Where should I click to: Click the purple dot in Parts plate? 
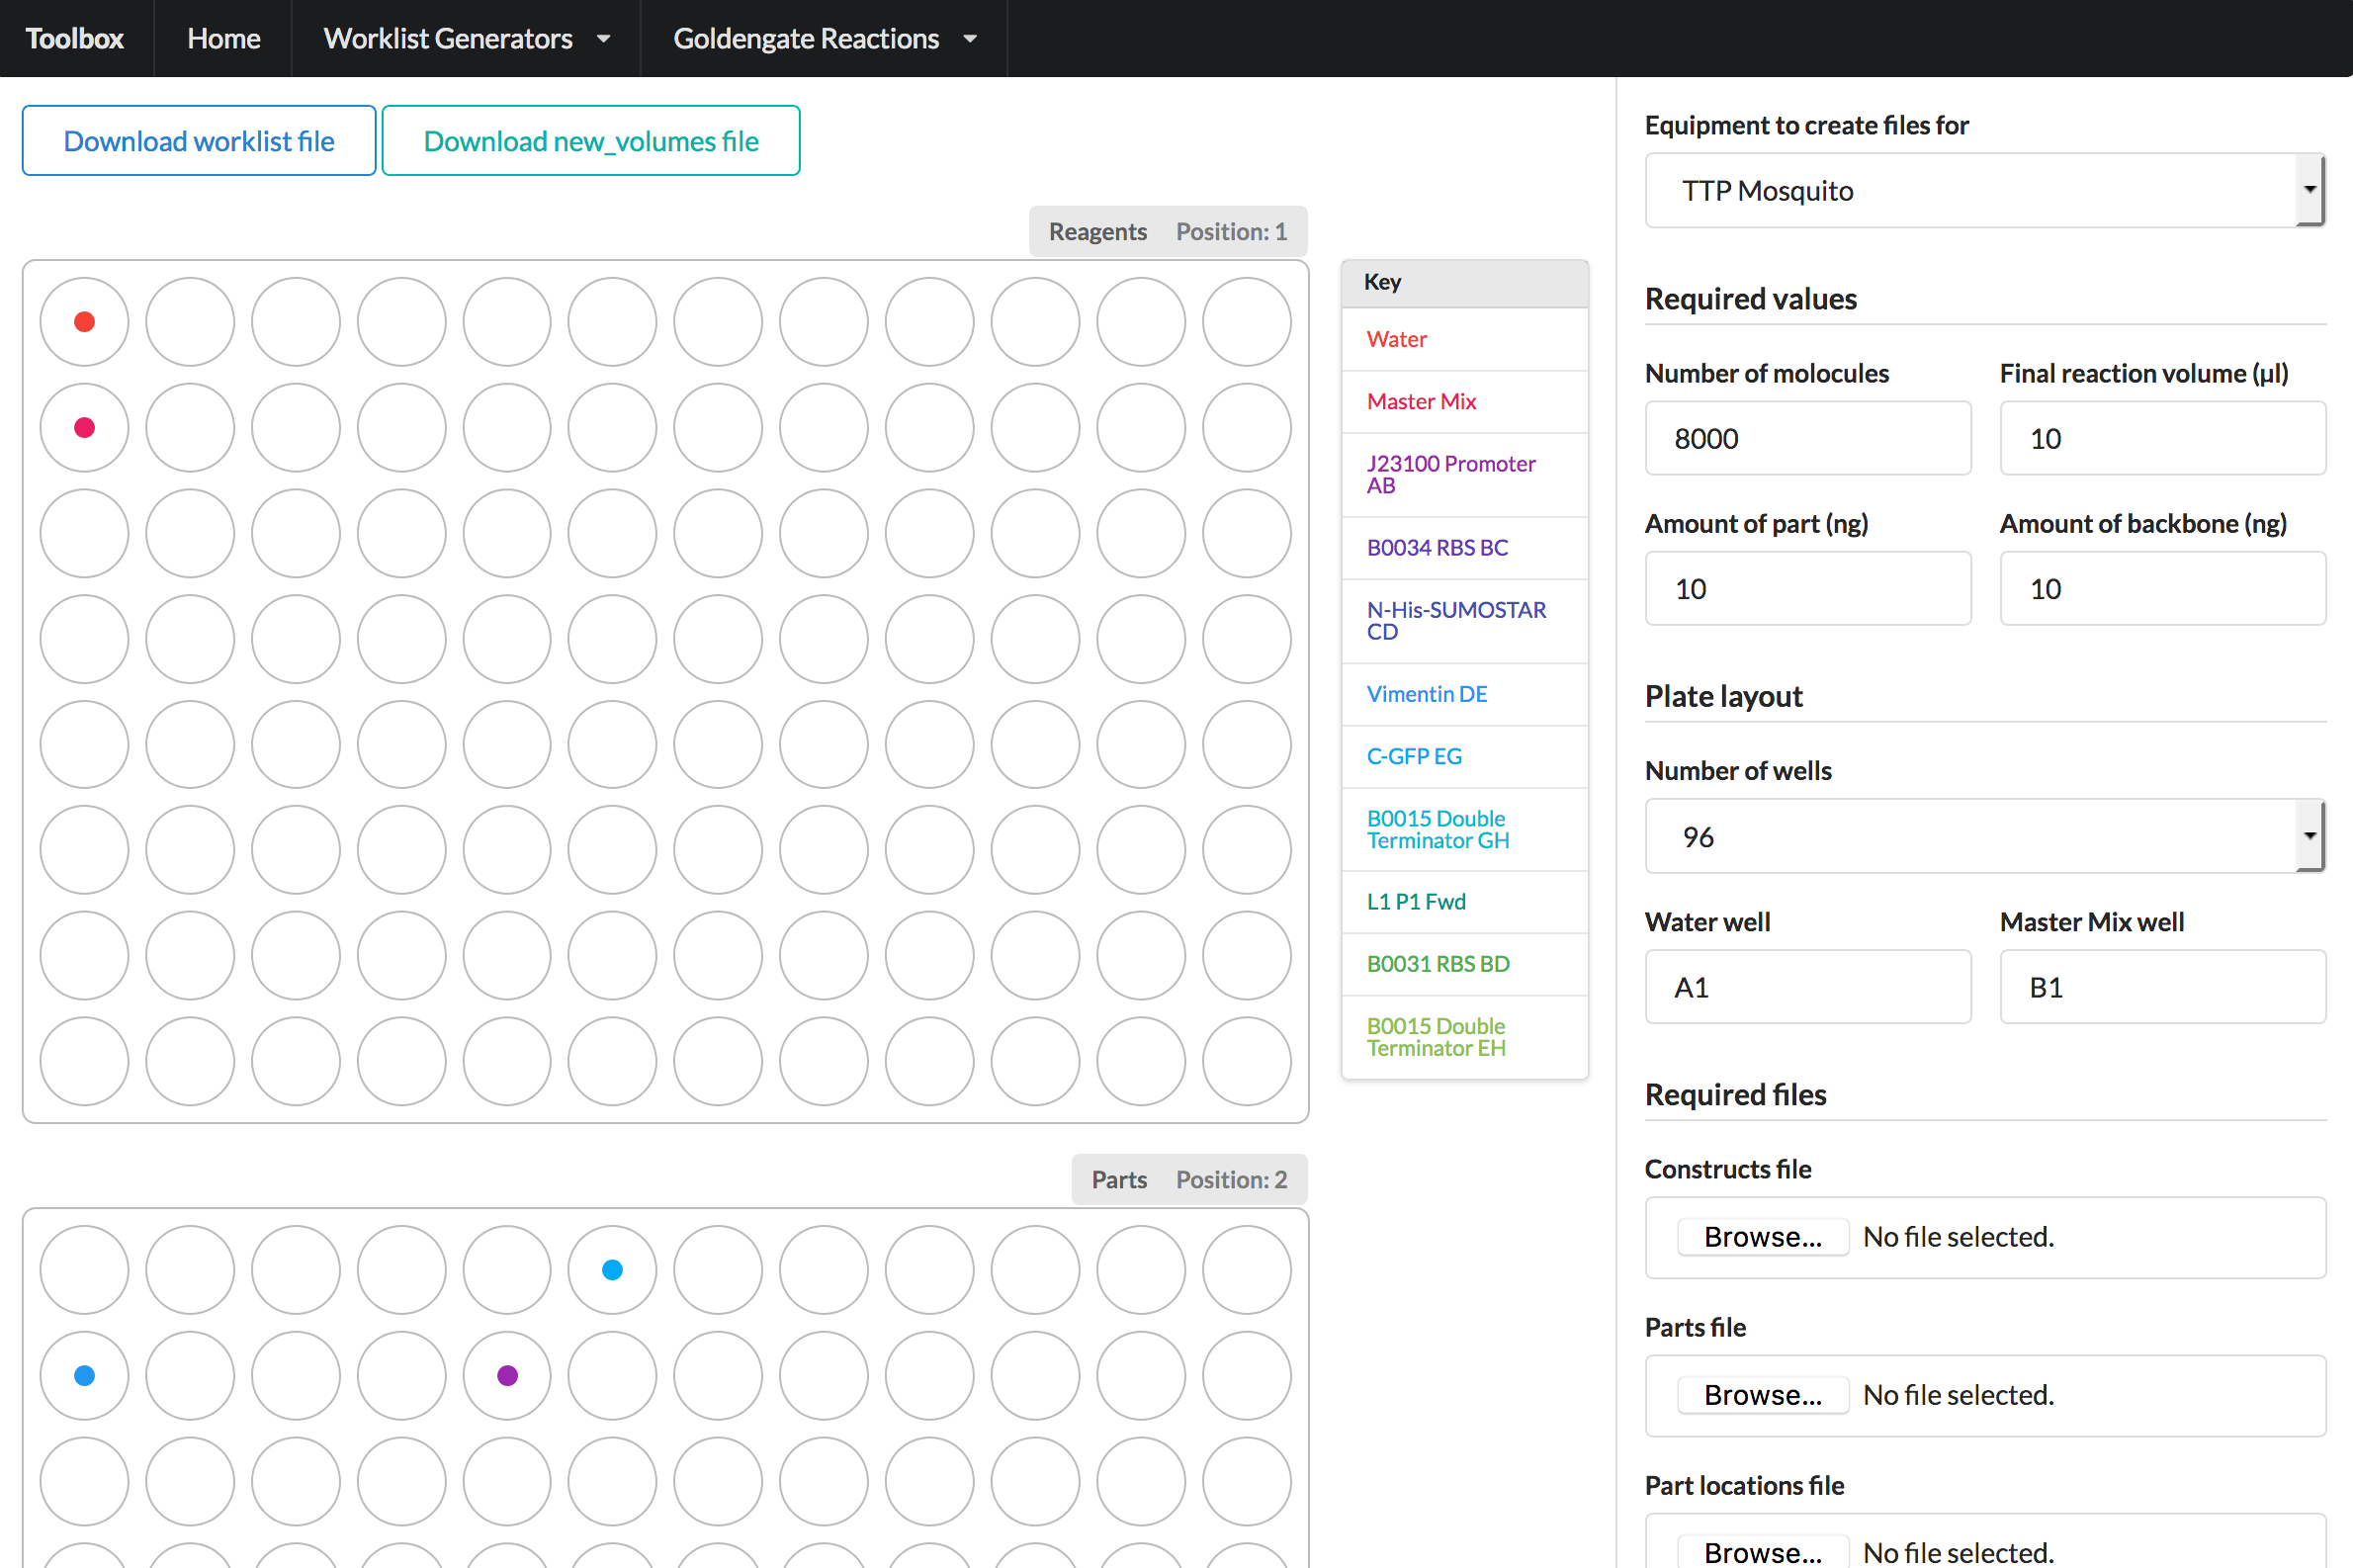507,1376
